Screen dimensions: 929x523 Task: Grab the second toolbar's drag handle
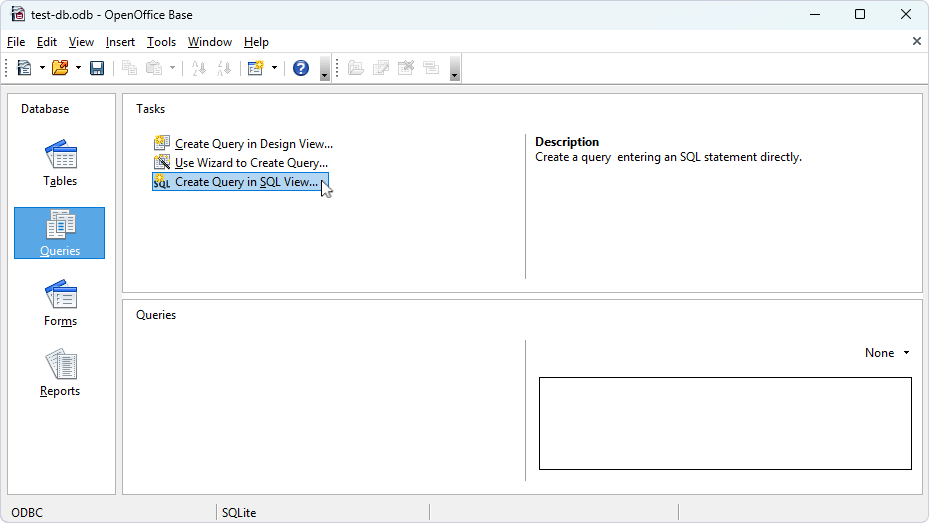337,68
